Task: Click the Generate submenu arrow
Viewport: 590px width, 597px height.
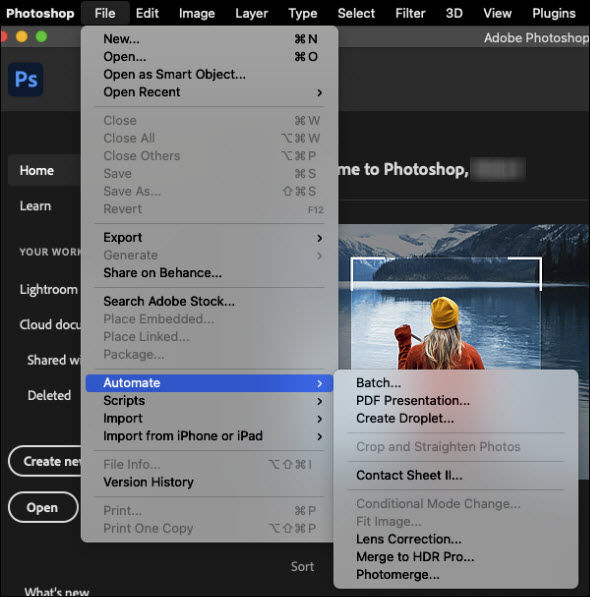Action: tap(319, 255)
